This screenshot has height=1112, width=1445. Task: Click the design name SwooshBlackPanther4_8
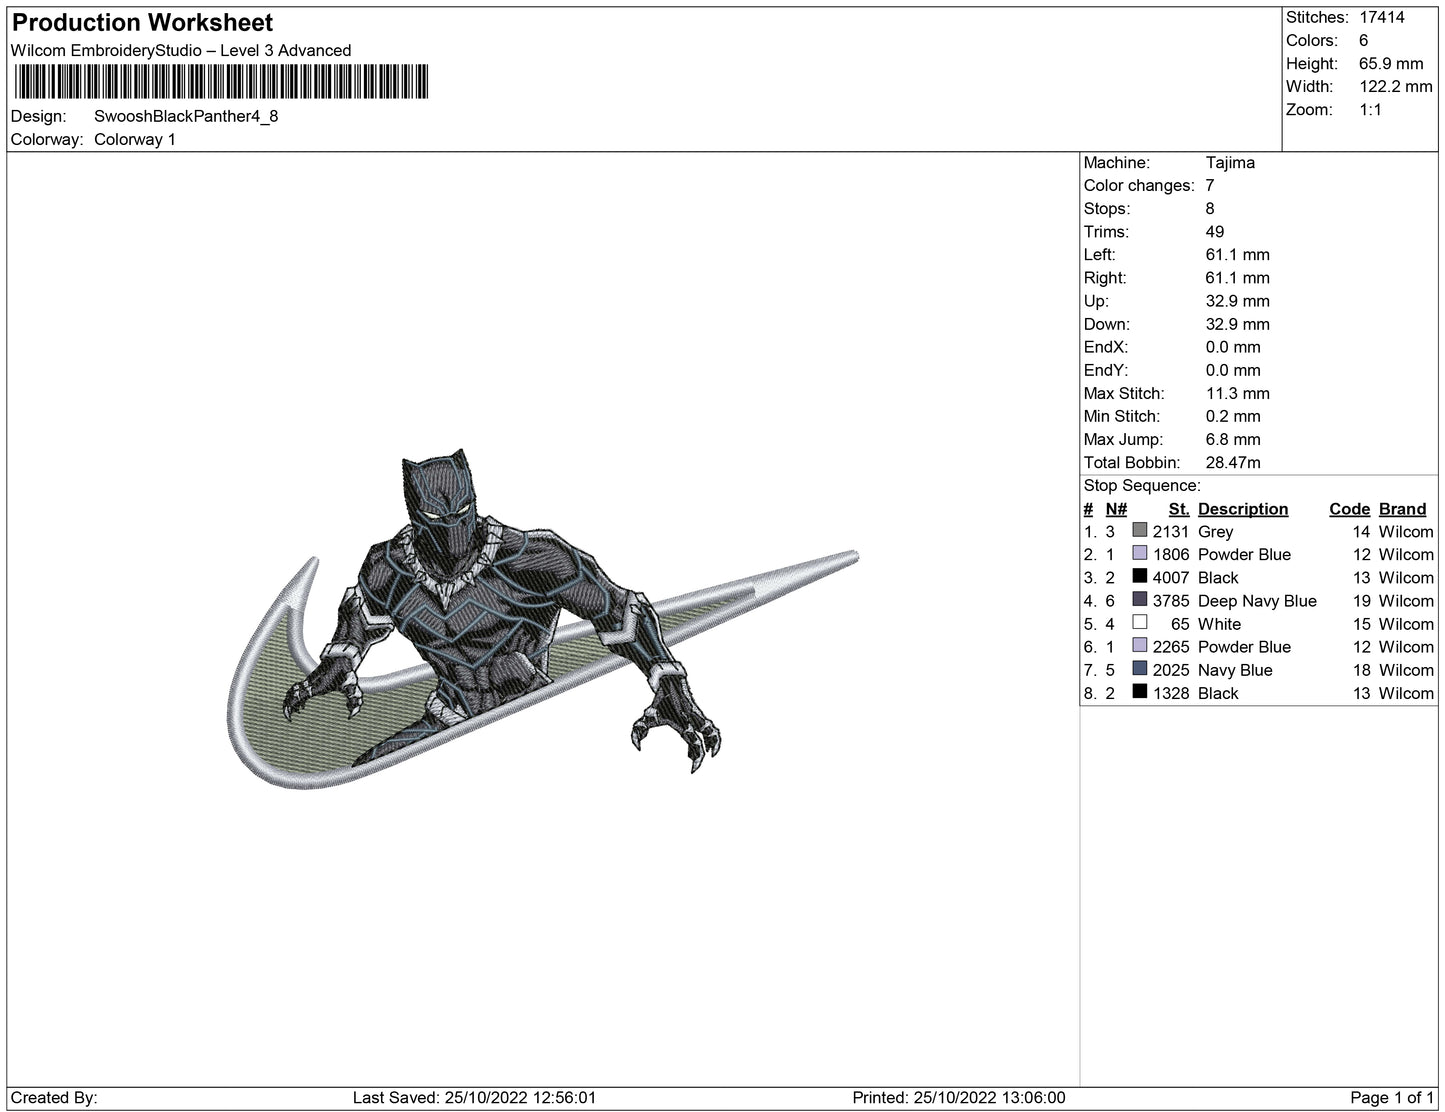point(186,116)
